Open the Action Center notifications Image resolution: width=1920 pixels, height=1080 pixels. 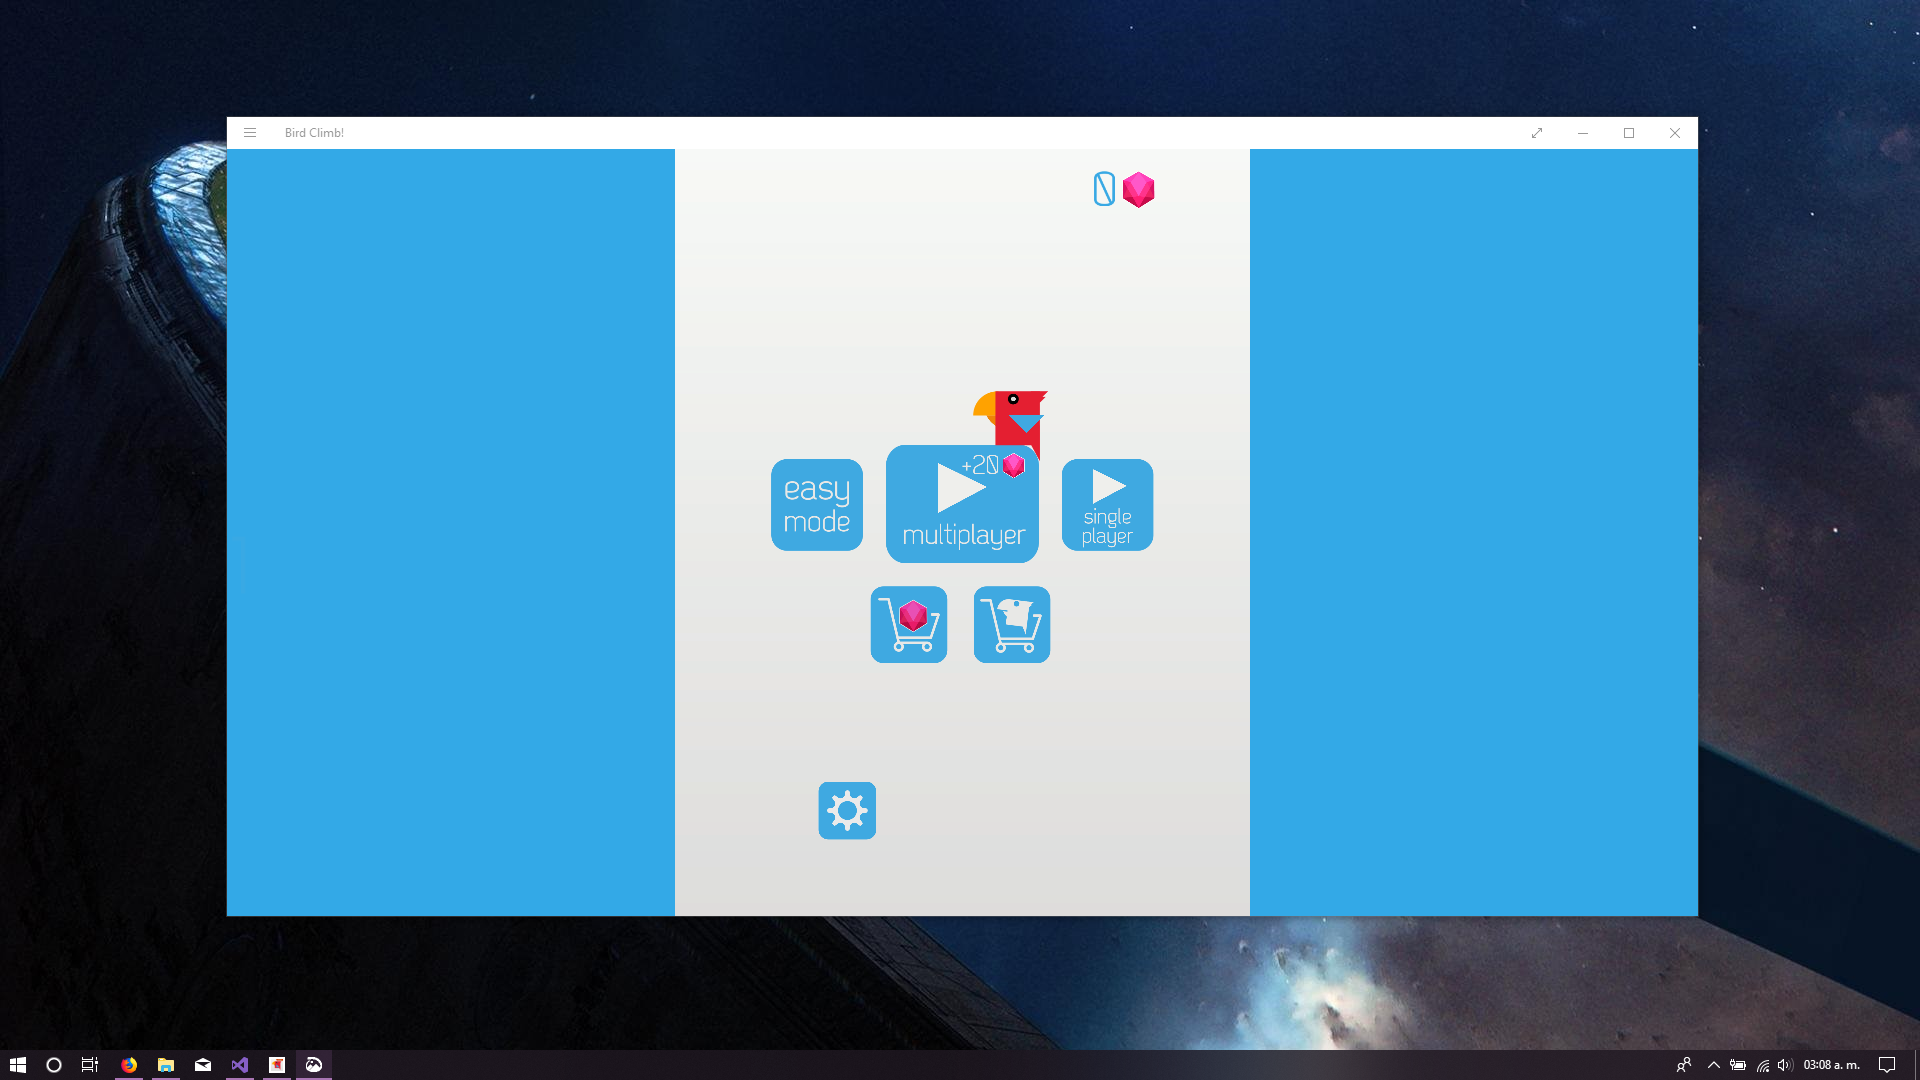point(1887,1065)
